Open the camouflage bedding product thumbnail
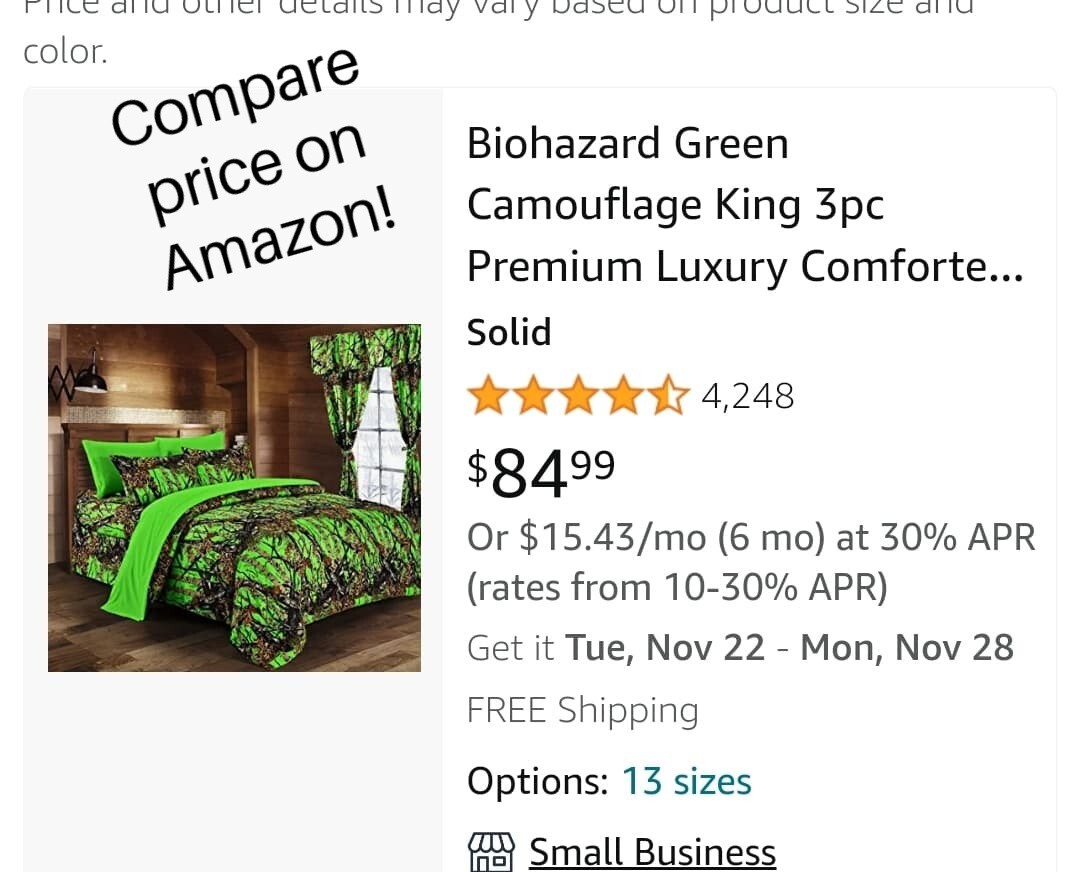 (234, 496)
